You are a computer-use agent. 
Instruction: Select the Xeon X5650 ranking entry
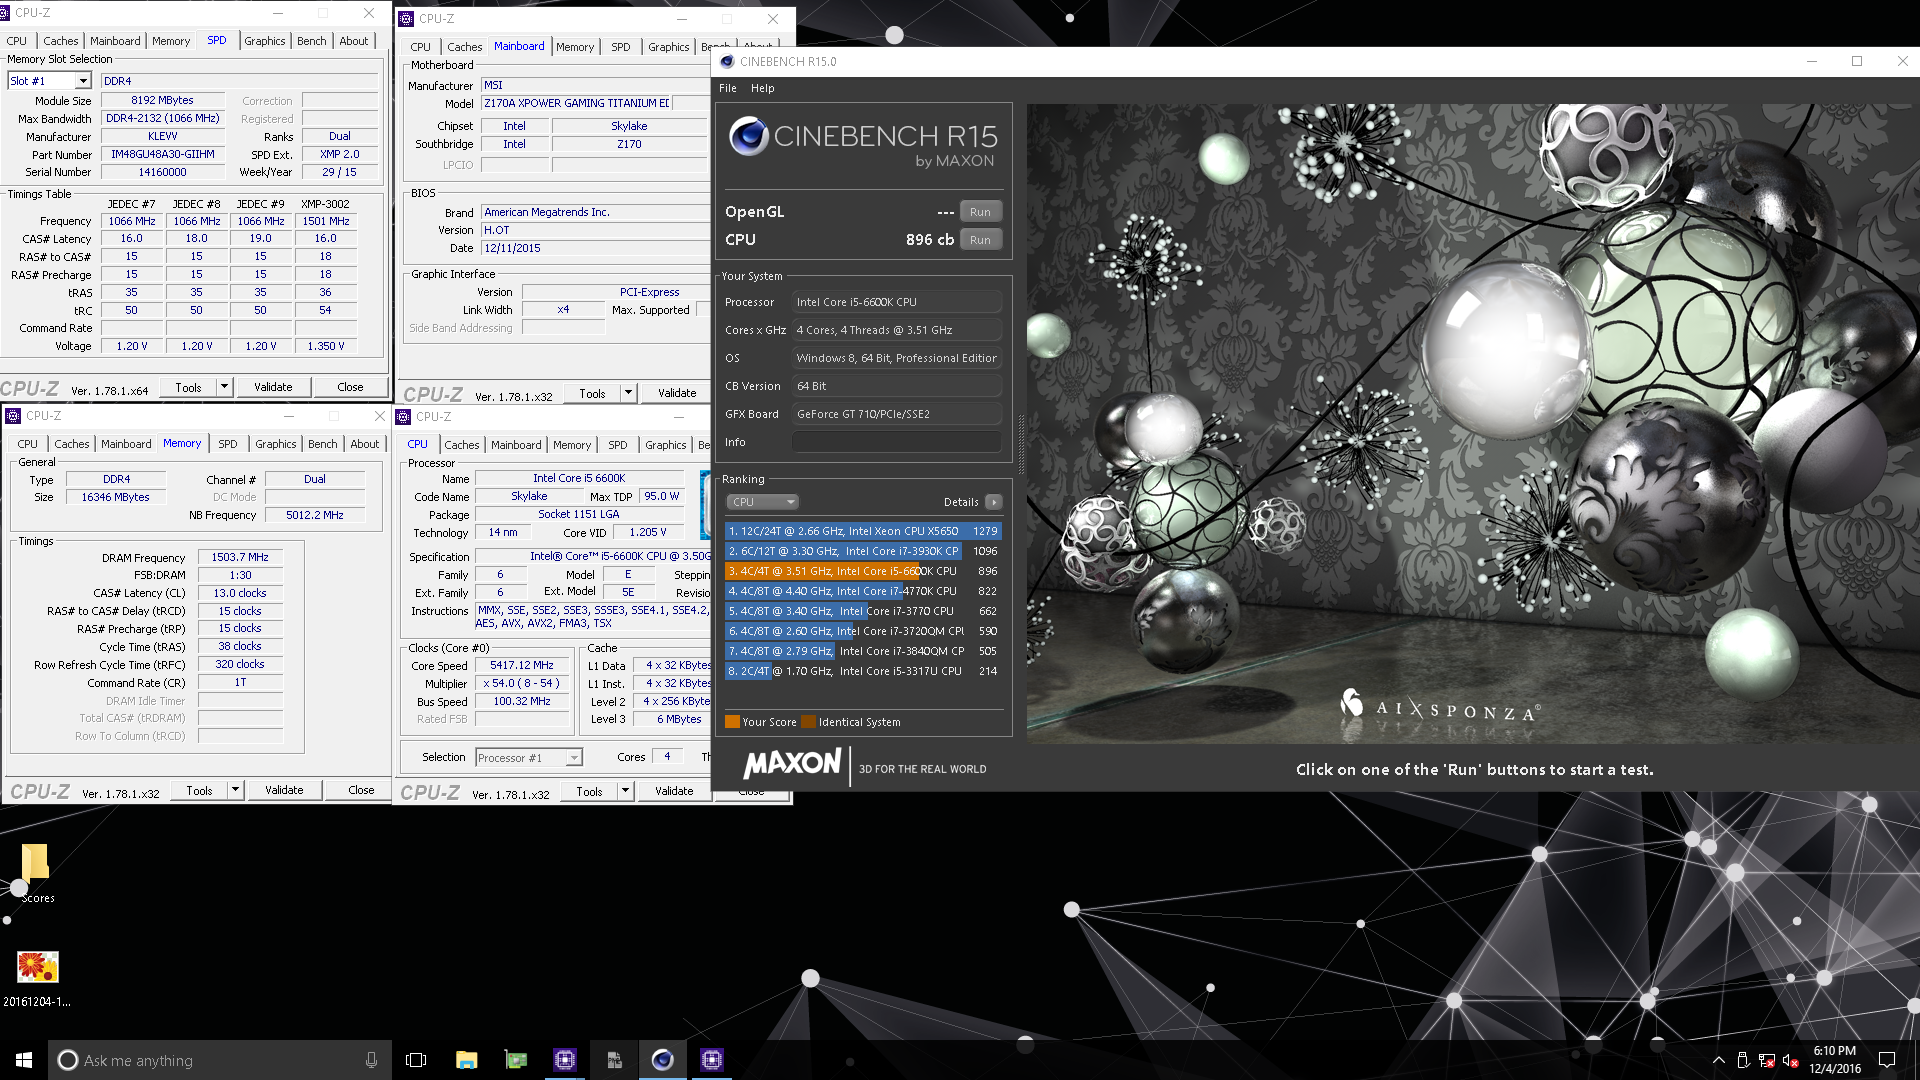click(x=862, y=531)
